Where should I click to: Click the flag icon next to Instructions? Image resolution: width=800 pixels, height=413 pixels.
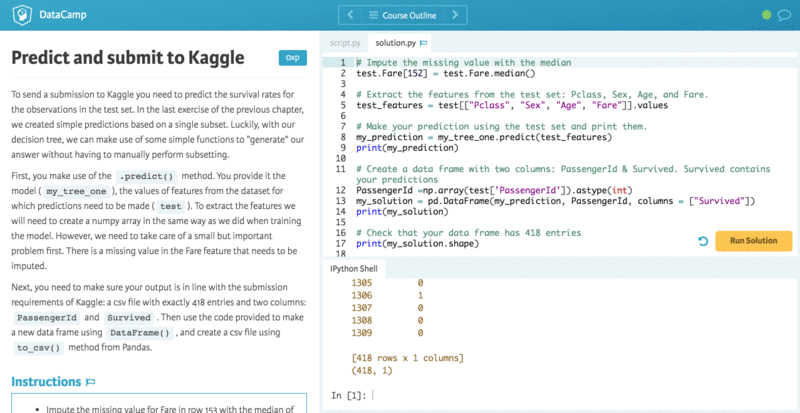(x=91, y=382)
